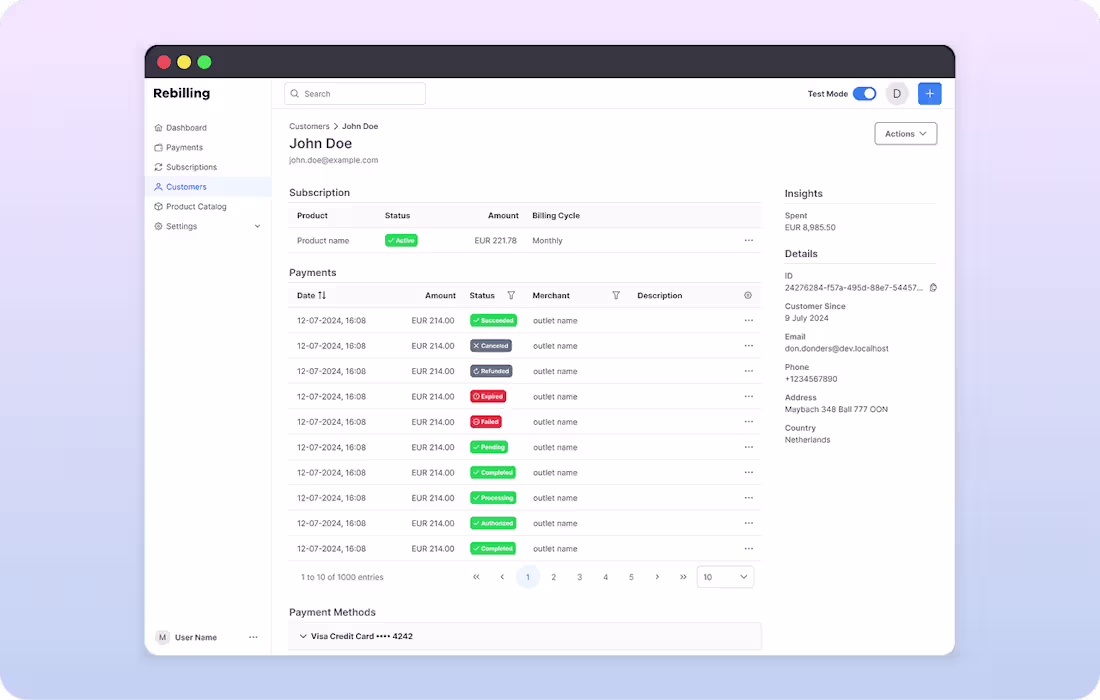This screenshot has width=1100, height=700.
Task: Open the User Name options menu
Action: pyautogui.click(x=253, y=637)
